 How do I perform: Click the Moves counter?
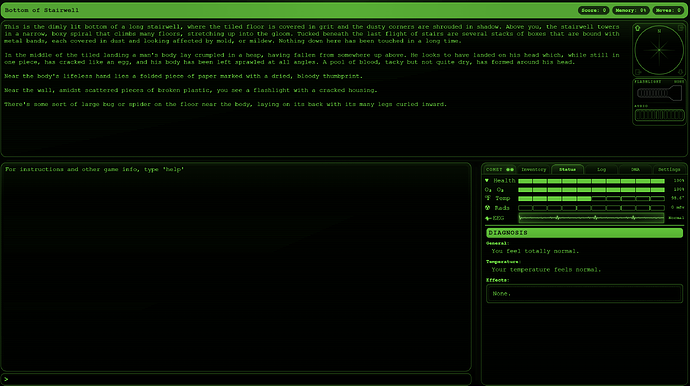point(668,10)
